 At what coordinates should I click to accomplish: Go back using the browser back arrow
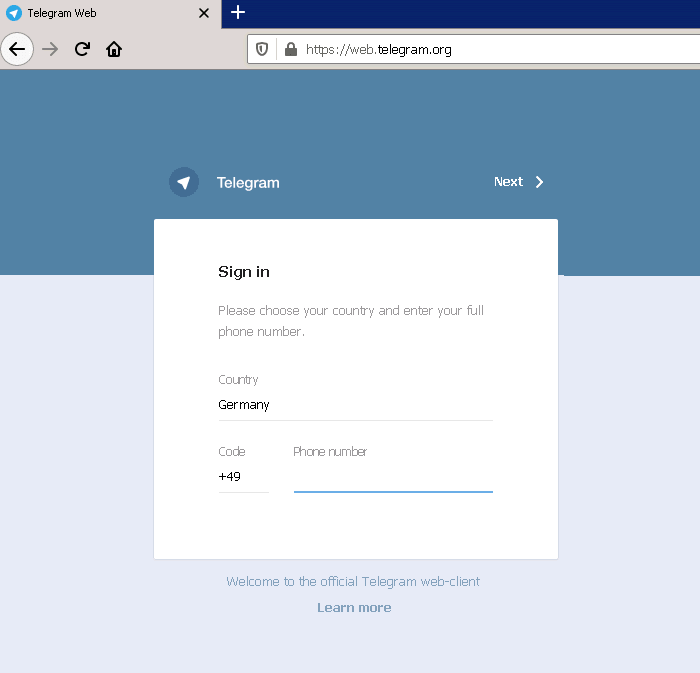pyautogui.click(x=17, y=49)
